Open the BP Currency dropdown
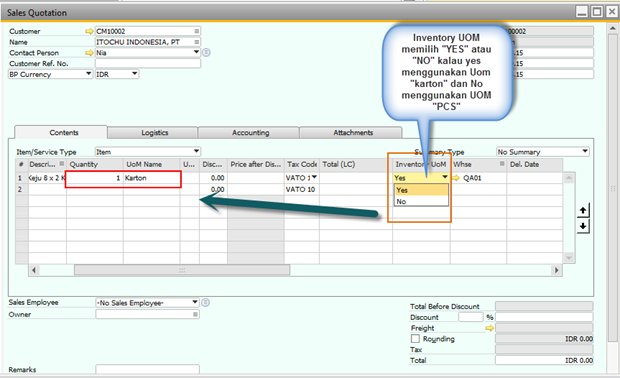 click(89, 74)
